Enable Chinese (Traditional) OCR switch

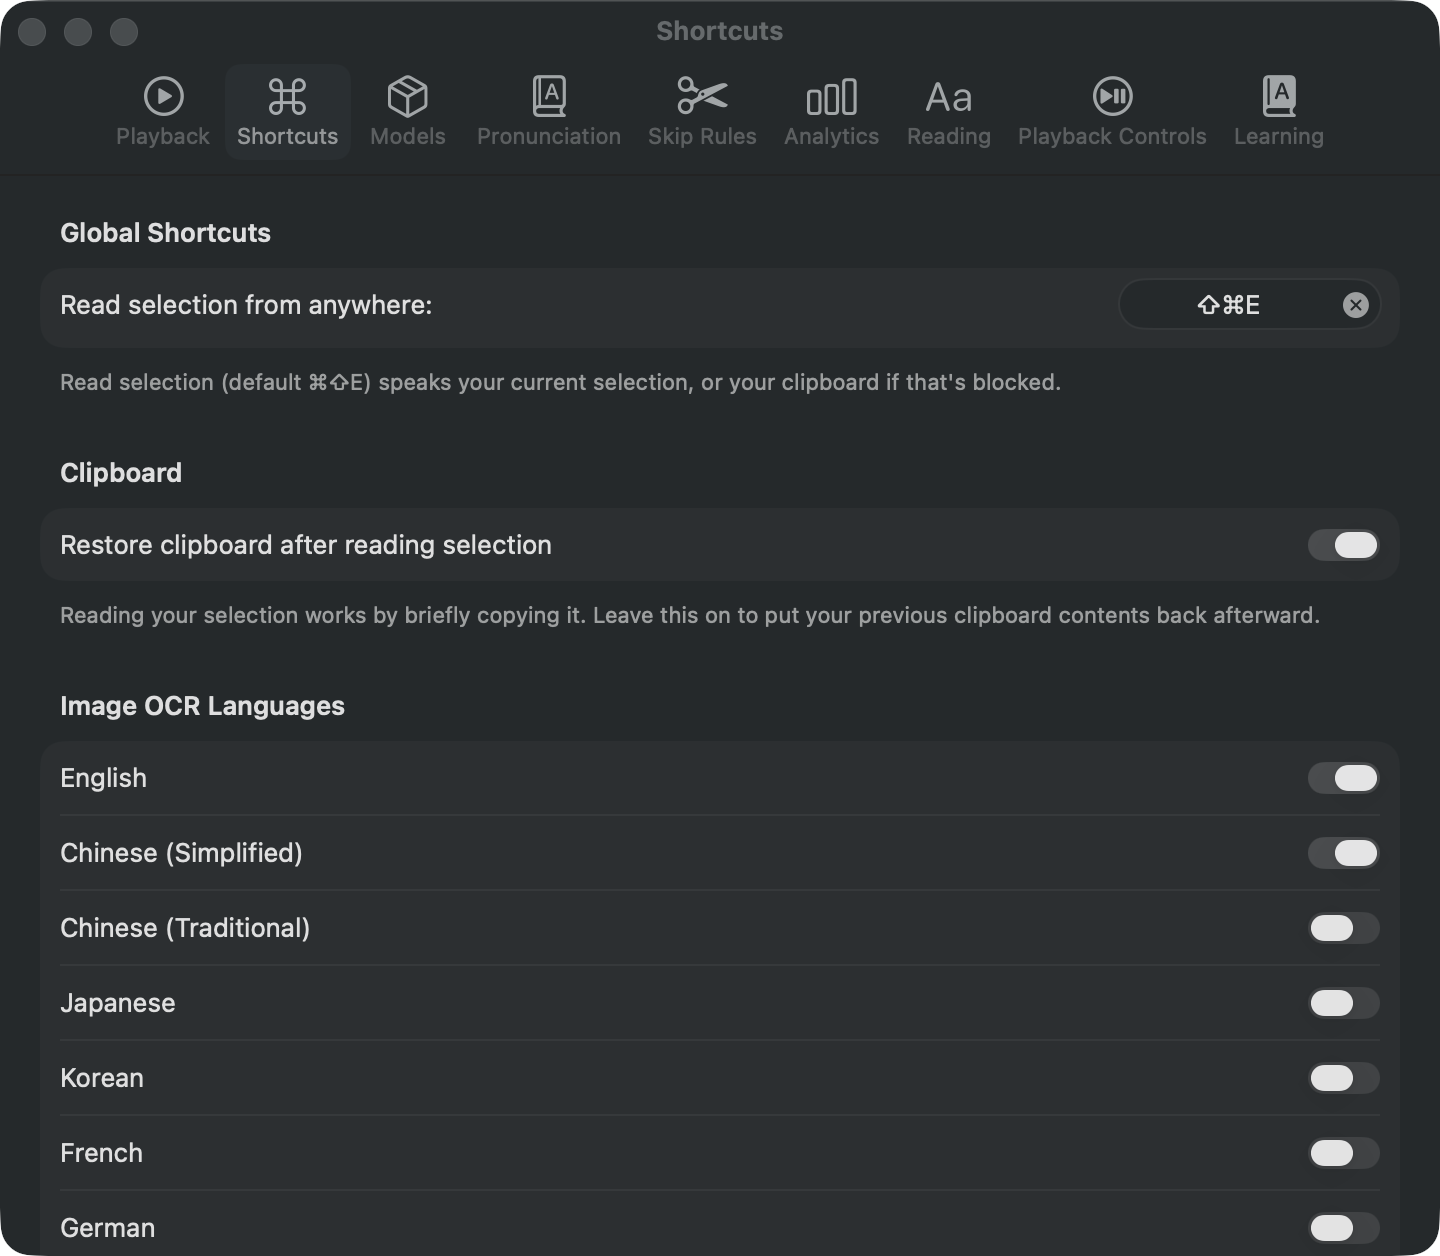pyautogui.click(x=1344, y=928)
